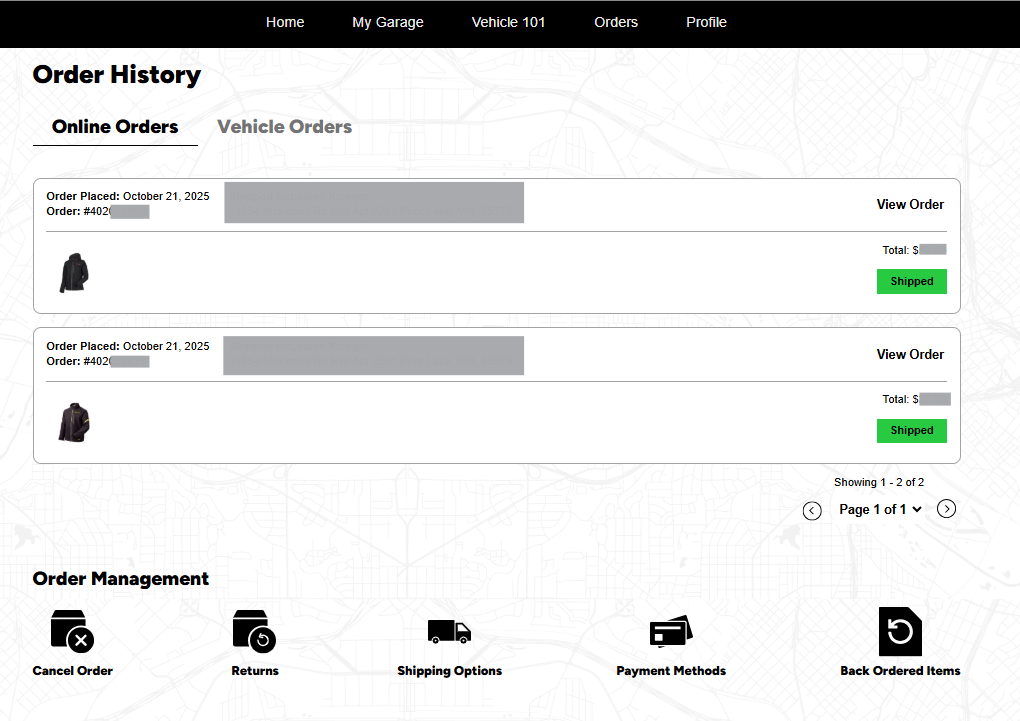Image resolution: width=1020 pixels, height=721 pixels.
Task: Open the second order's jacket with yellow trim thumbnail
Action: (x=74, y=422)
